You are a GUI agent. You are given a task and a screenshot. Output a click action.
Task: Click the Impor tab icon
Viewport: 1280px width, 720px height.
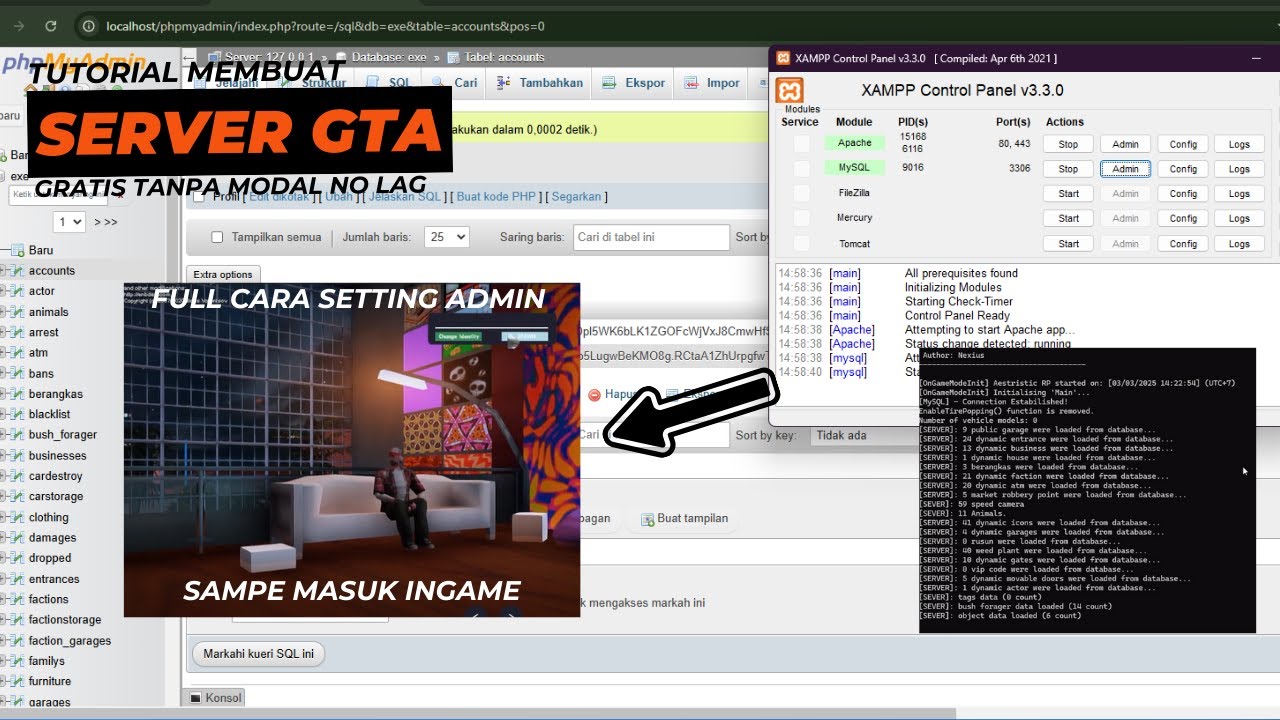click(x=693, y=83)
